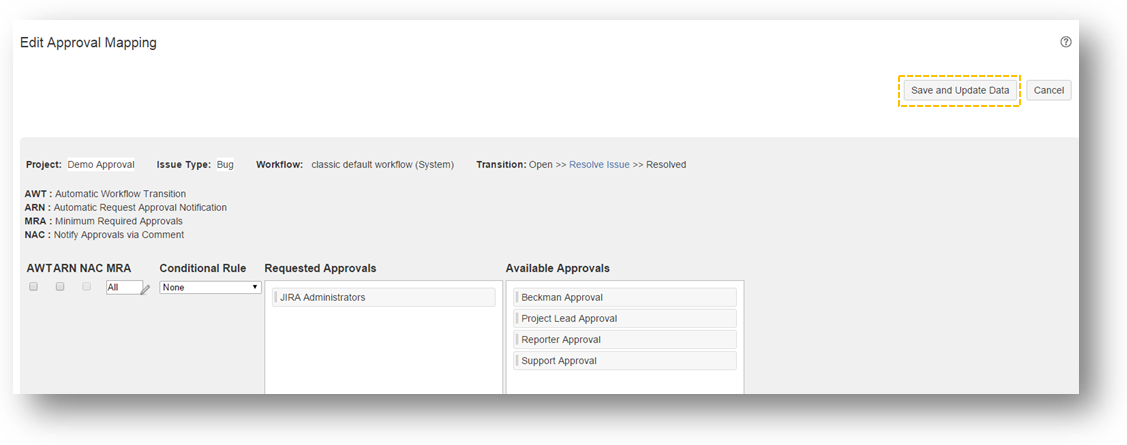Toggle the ARN checkbox

[x=60, y=287]
